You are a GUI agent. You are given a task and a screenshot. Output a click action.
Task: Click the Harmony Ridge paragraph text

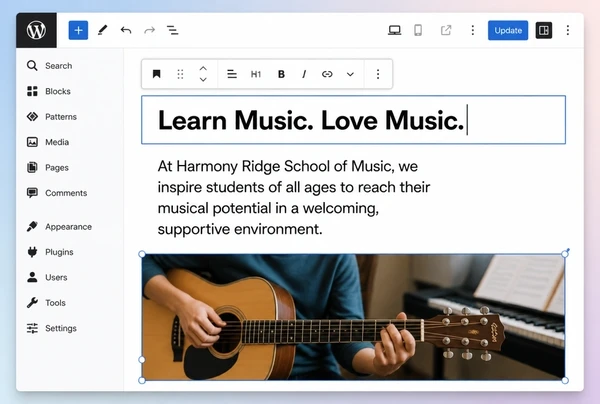tap(294, 198)
